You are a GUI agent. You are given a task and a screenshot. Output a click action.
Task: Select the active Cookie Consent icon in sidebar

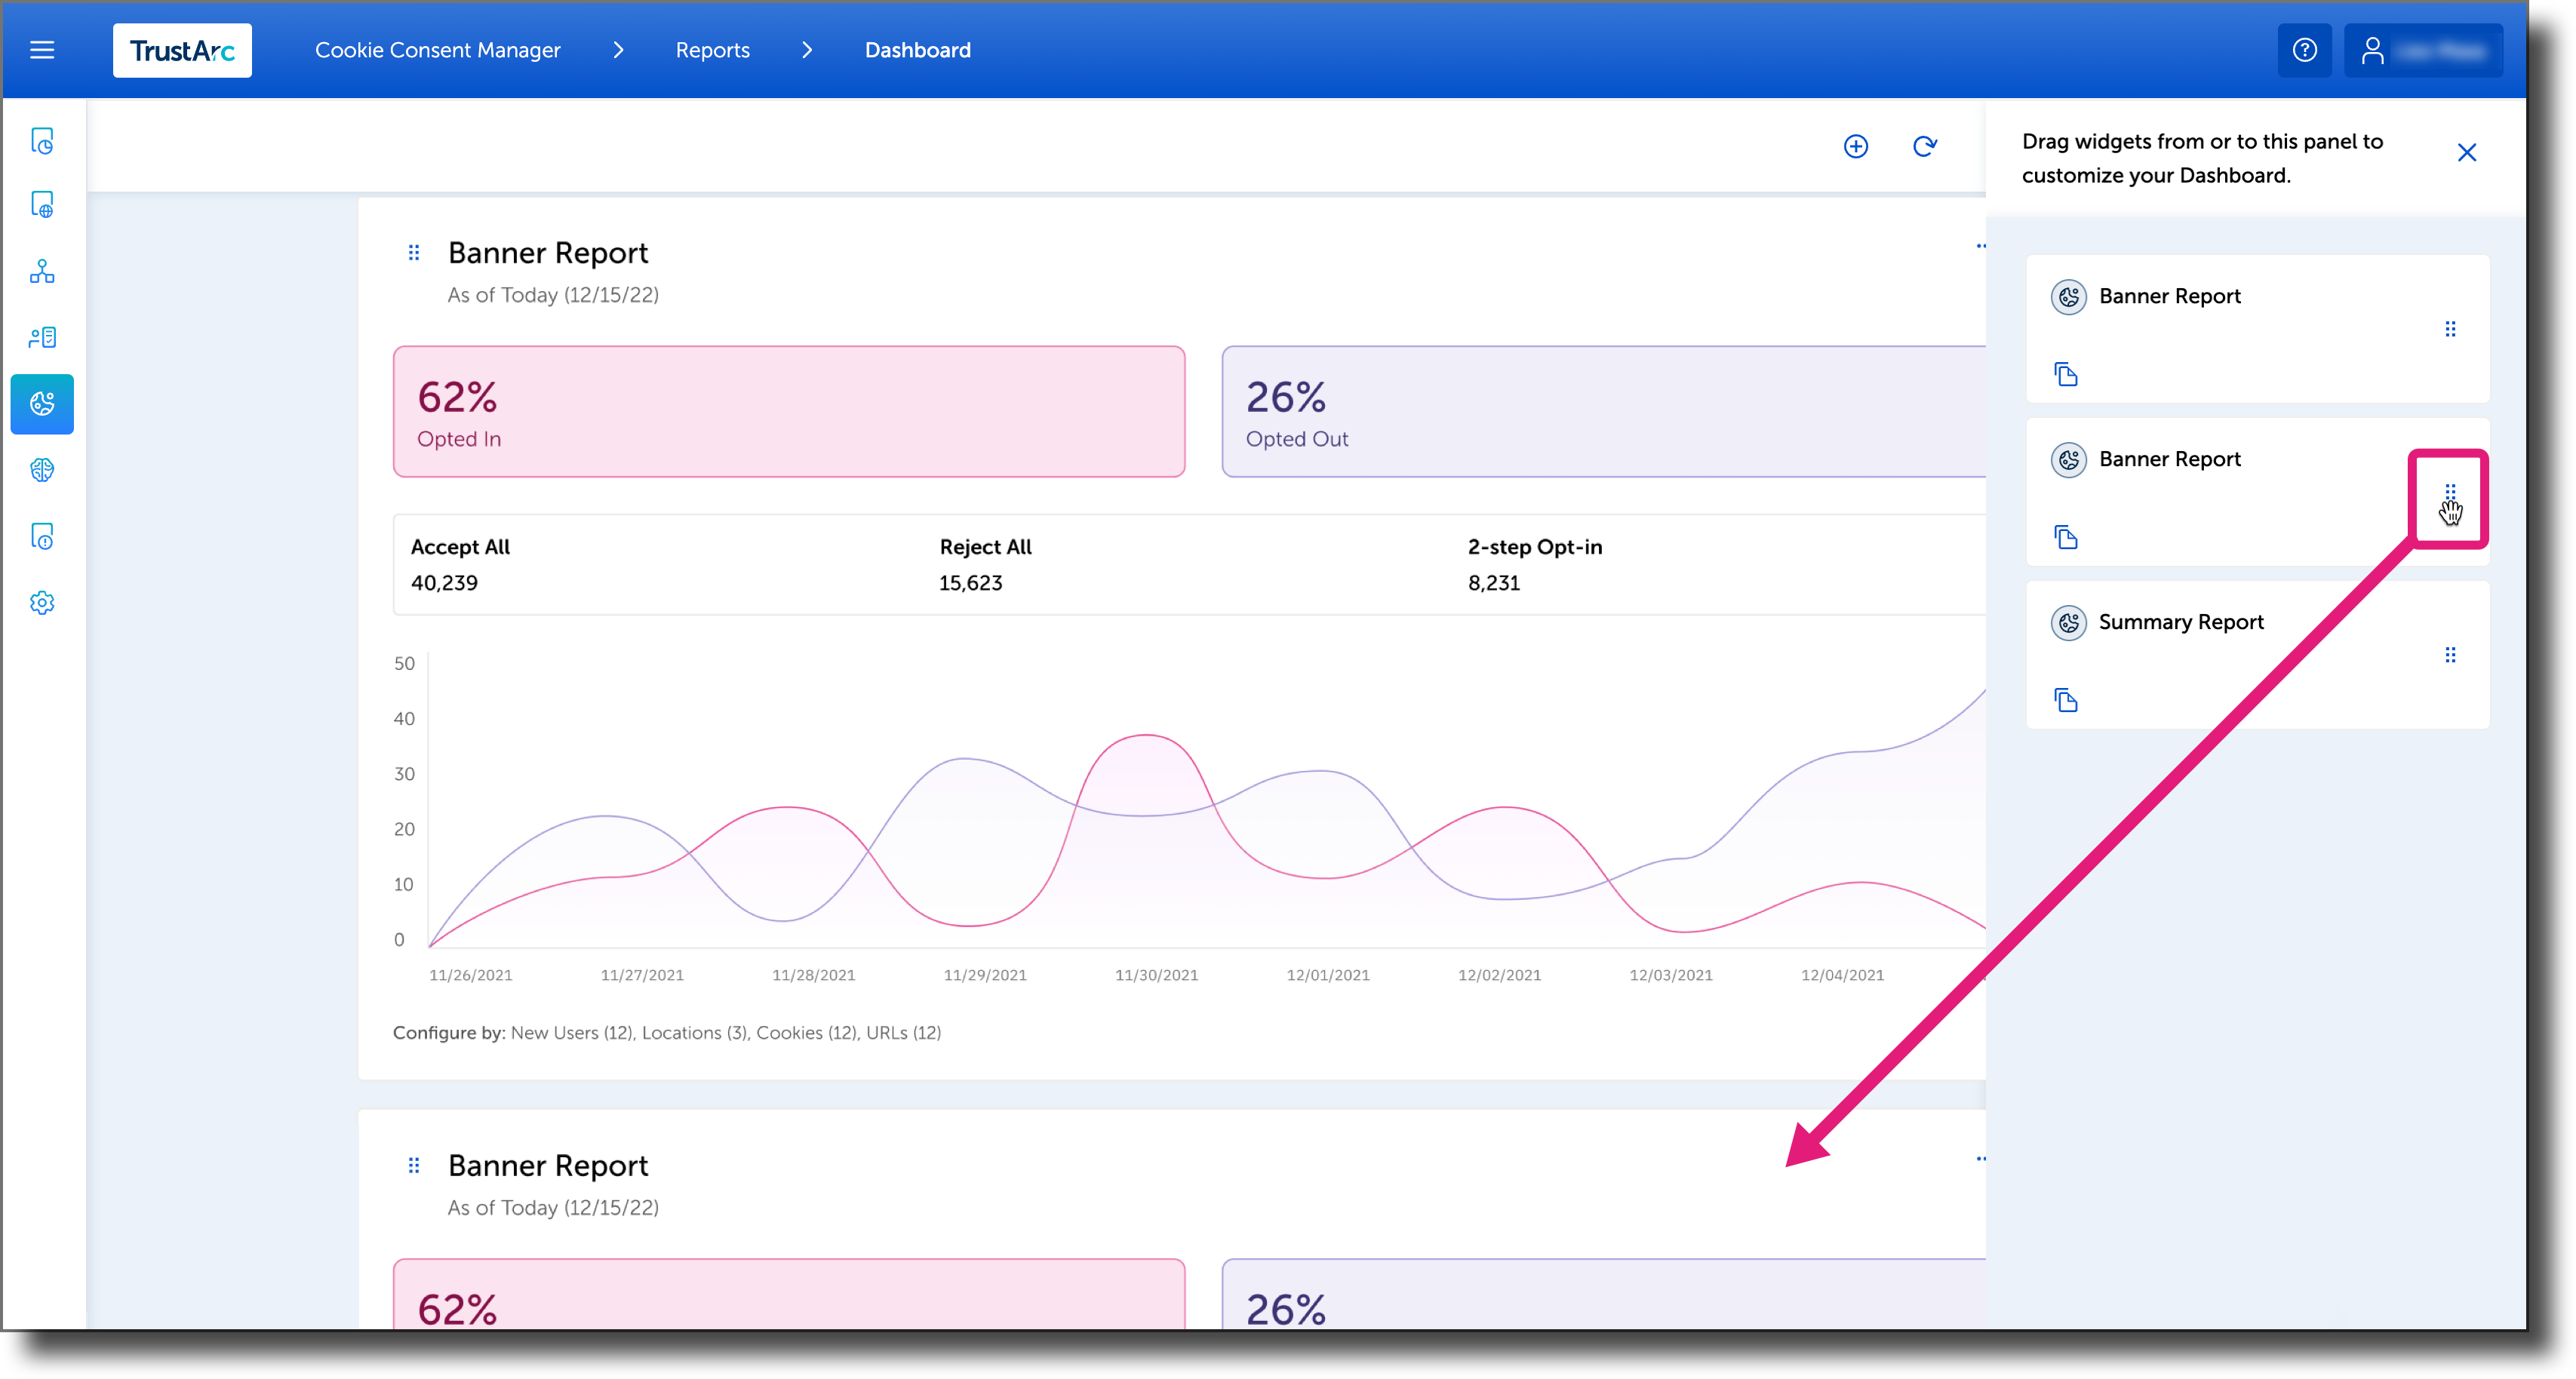pyautogui.click(x=42, y=404)
